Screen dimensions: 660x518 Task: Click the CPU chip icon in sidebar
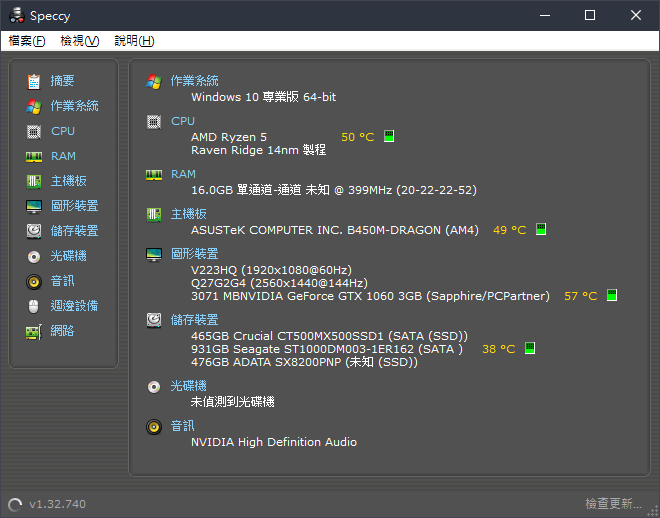pos(34,132)
